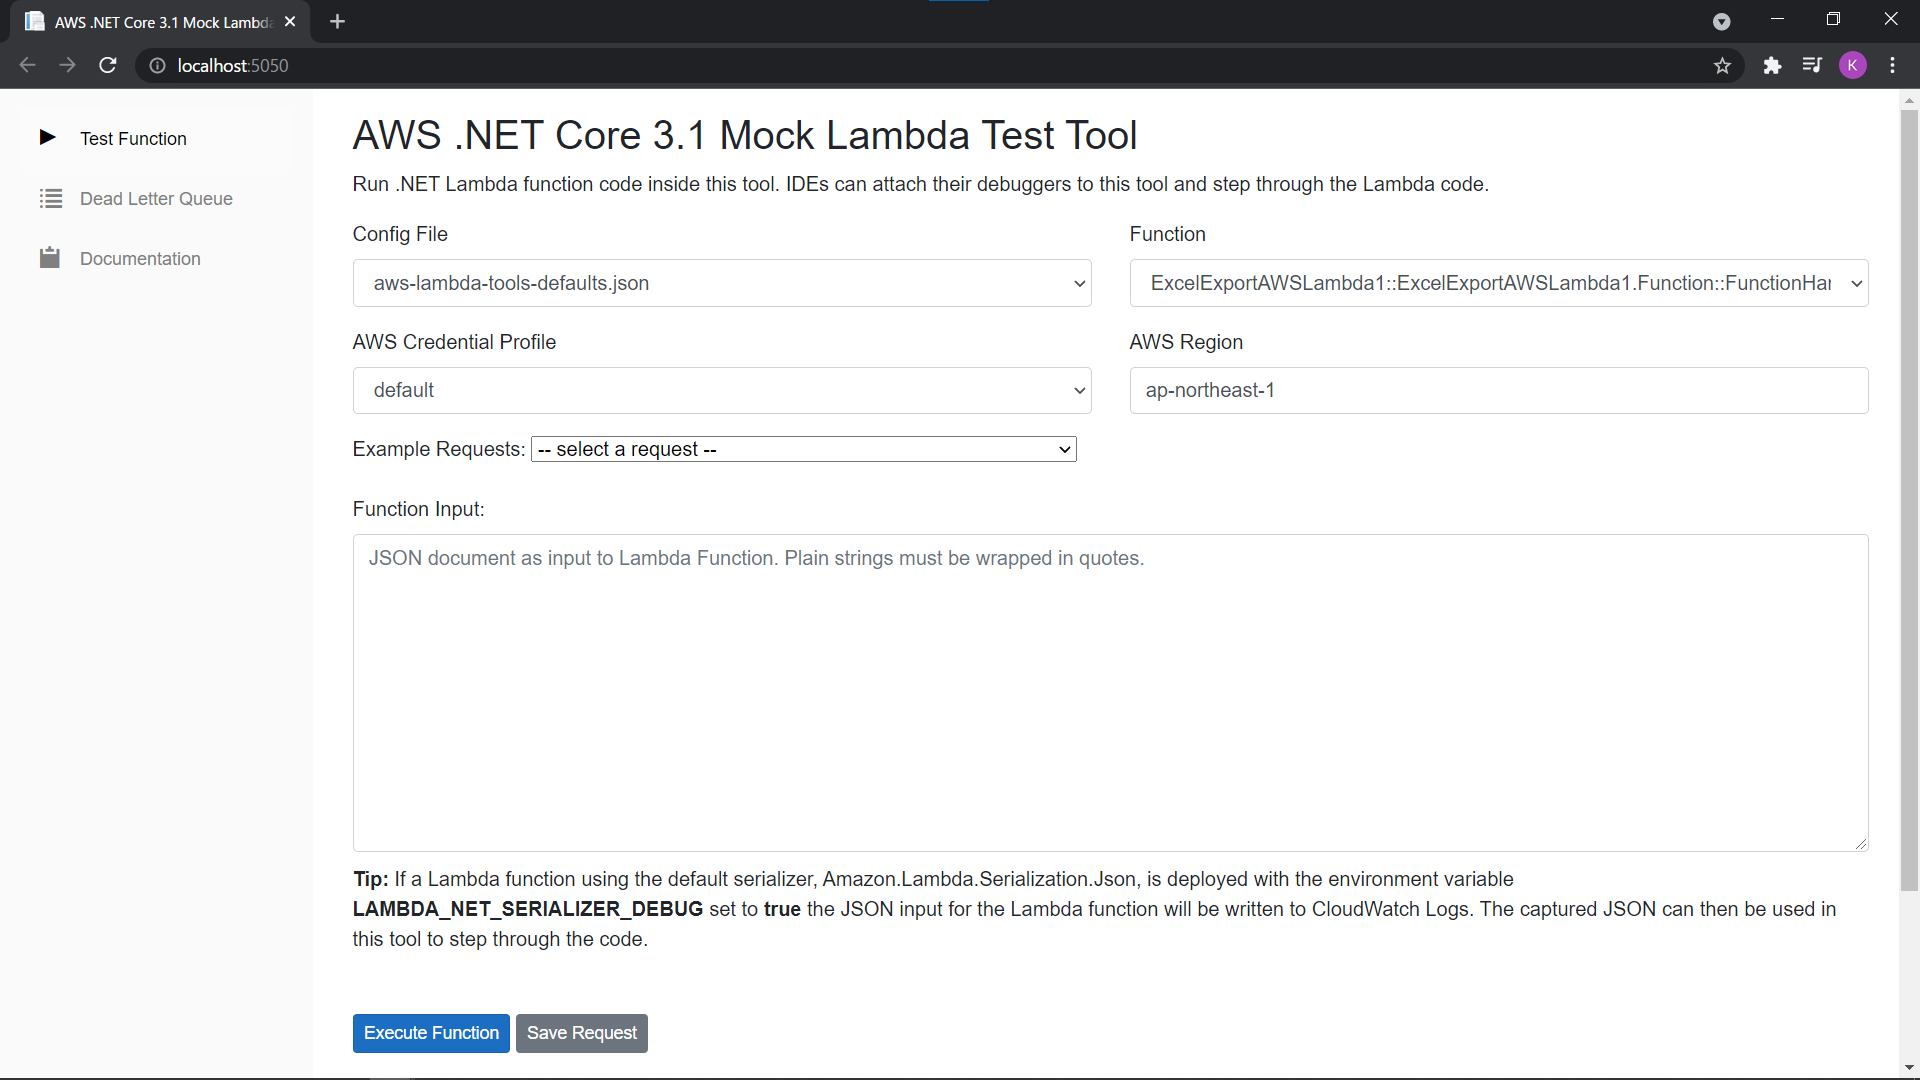The height and width of the screenshot is (1080, 1920).
Task: Click the Documentation clipboard icon
Action: 50,258
